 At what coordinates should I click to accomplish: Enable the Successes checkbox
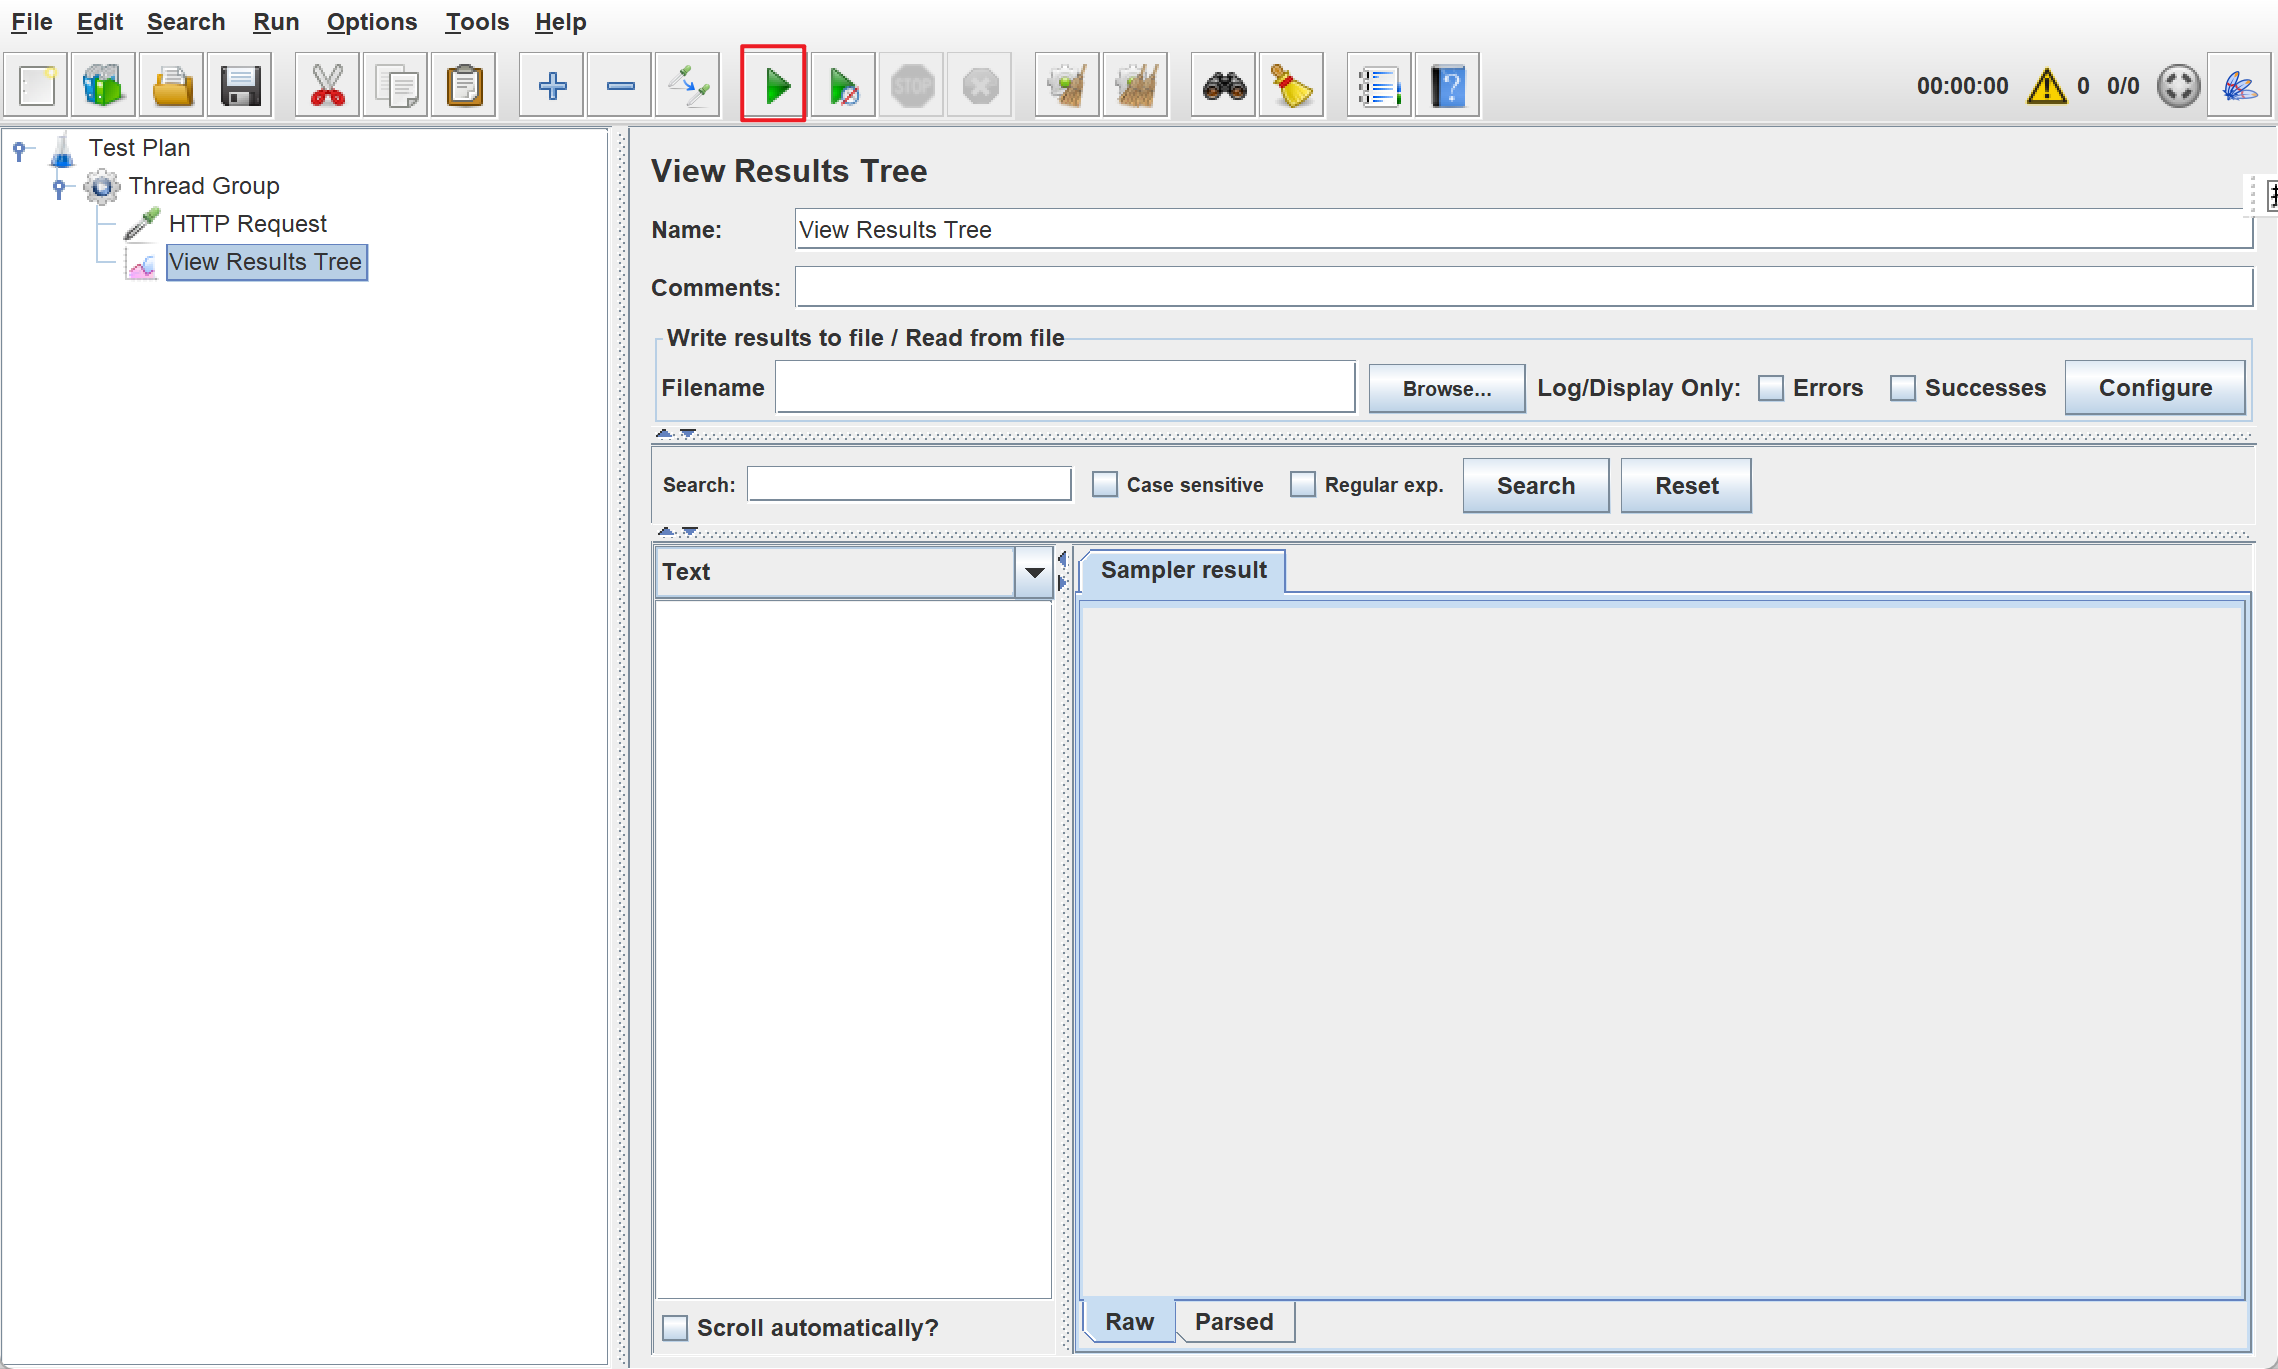[x=1902, y=388]
